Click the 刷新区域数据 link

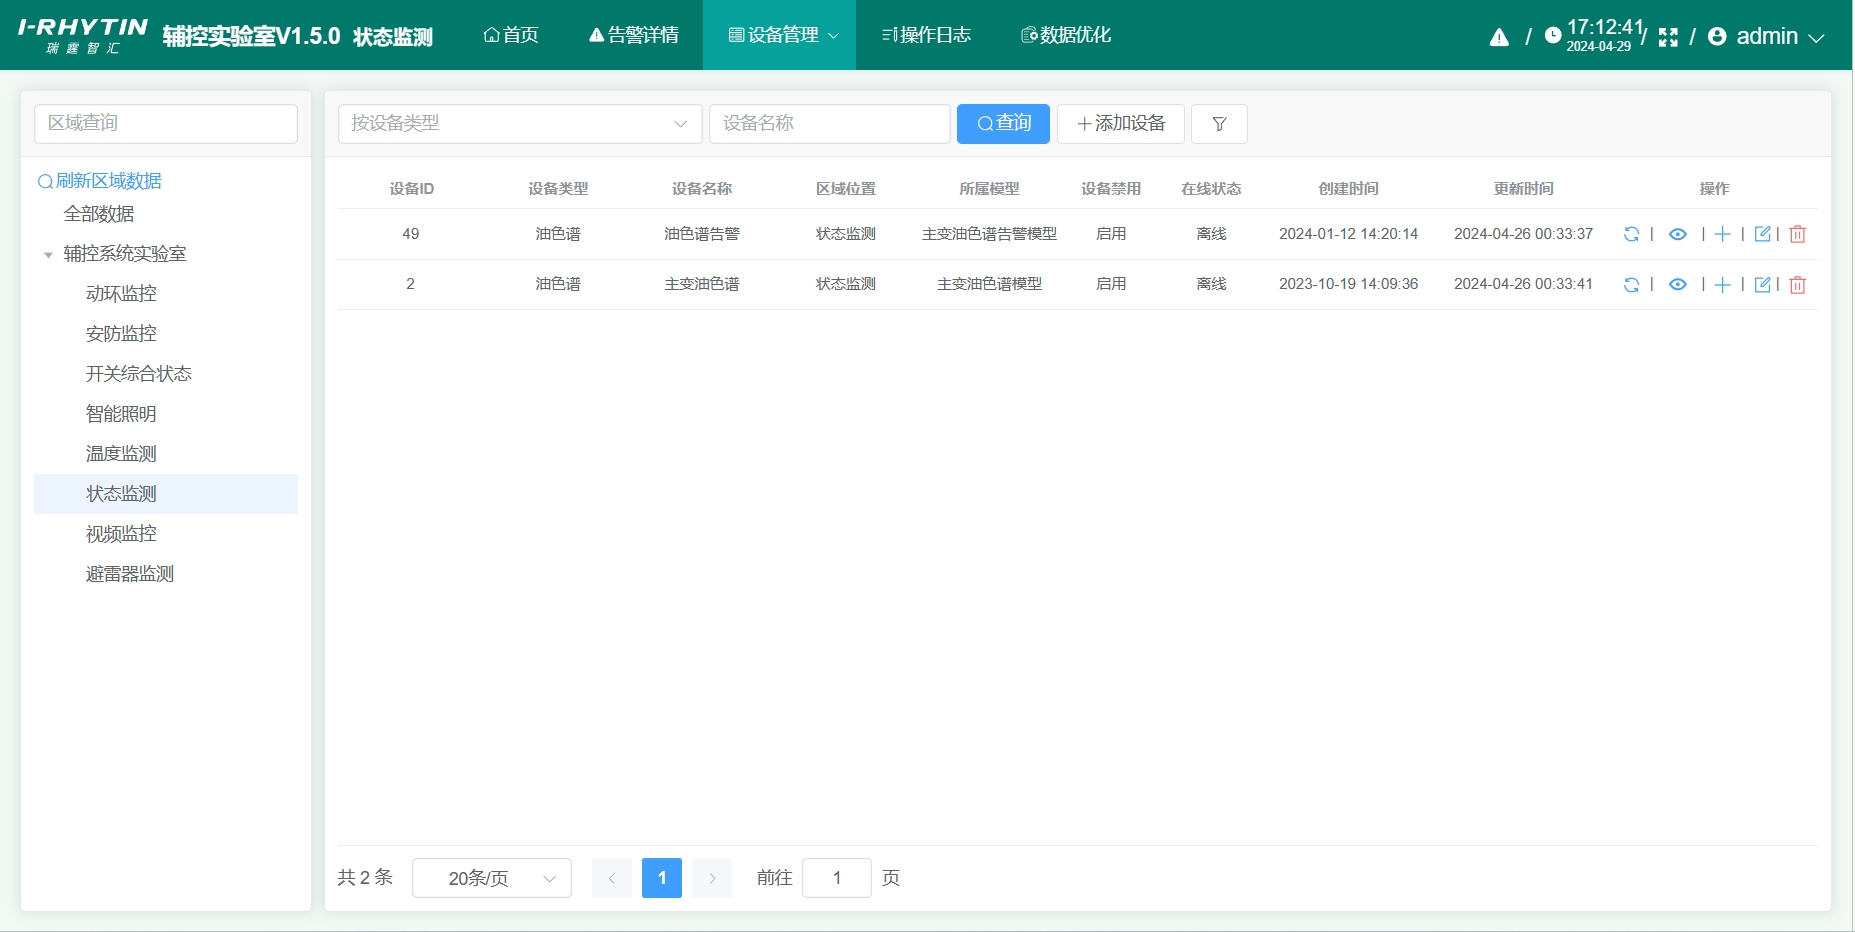tap(102, 181)
